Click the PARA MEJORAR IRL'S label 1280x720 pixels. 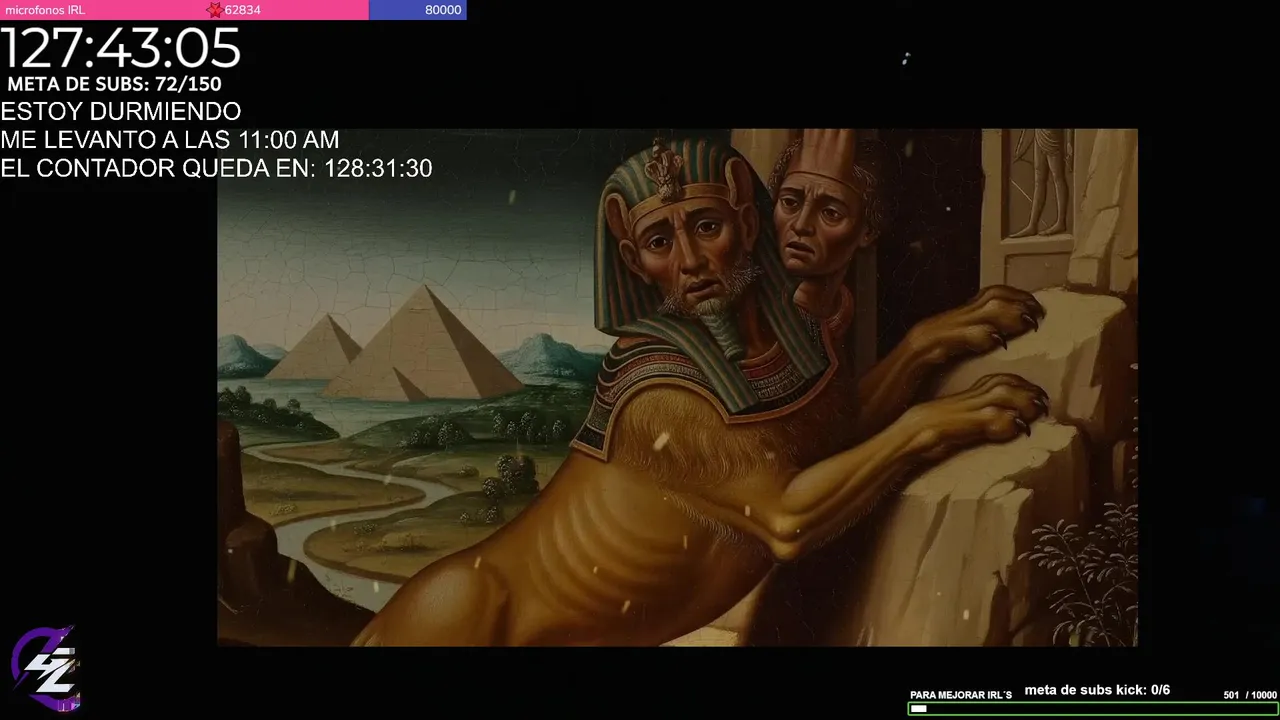point(961,695)
